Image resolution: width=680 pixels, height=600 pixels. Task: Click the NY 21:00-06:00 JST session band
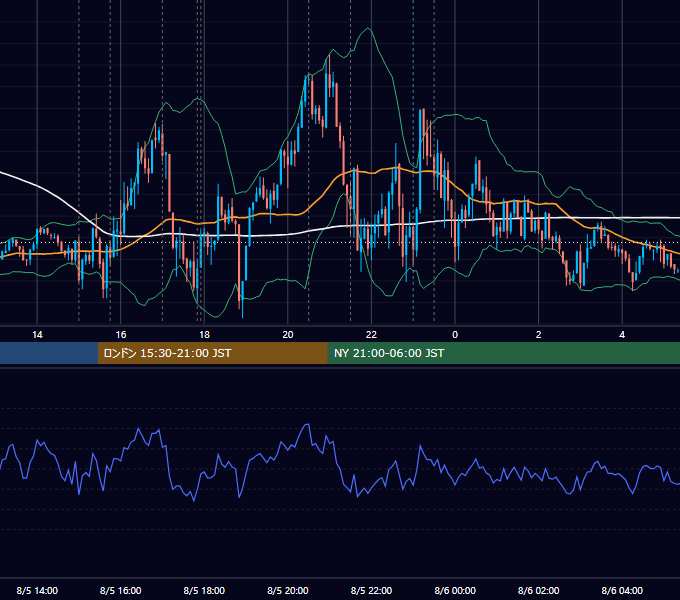[x=503, y=353]
